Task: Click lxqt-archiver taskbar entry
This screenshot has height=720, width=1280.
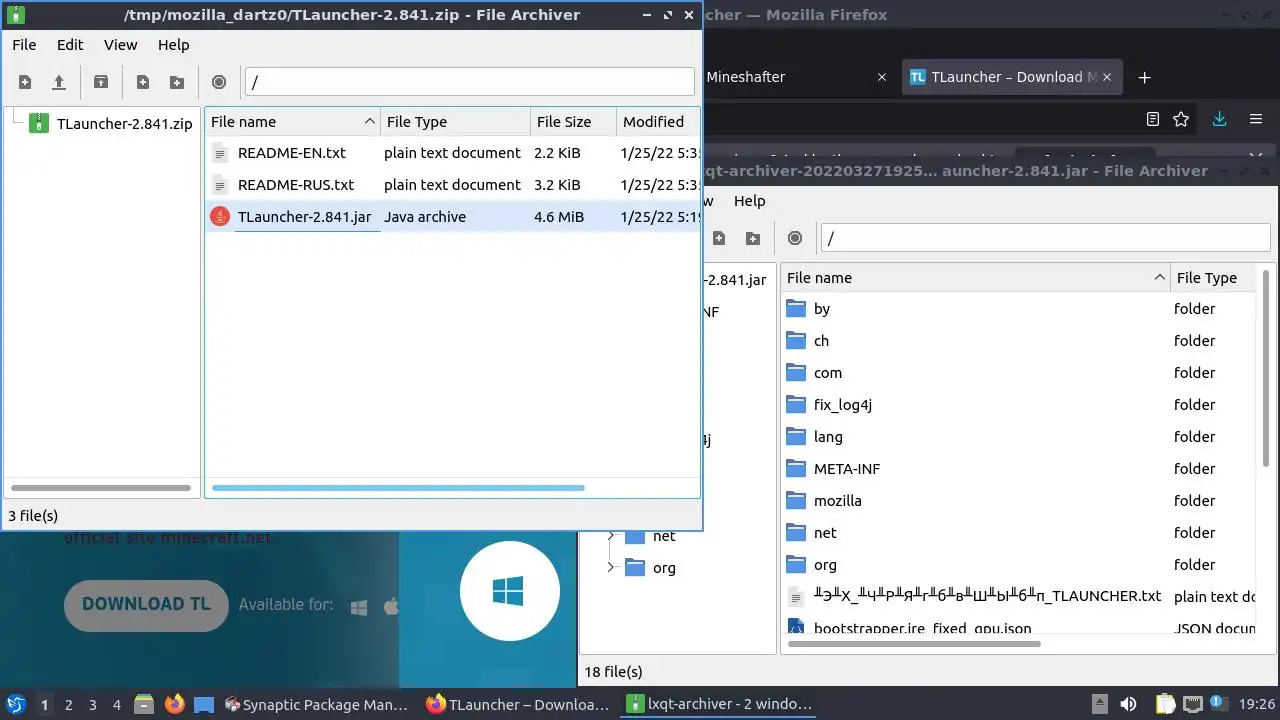Action: tap(721, 704)
